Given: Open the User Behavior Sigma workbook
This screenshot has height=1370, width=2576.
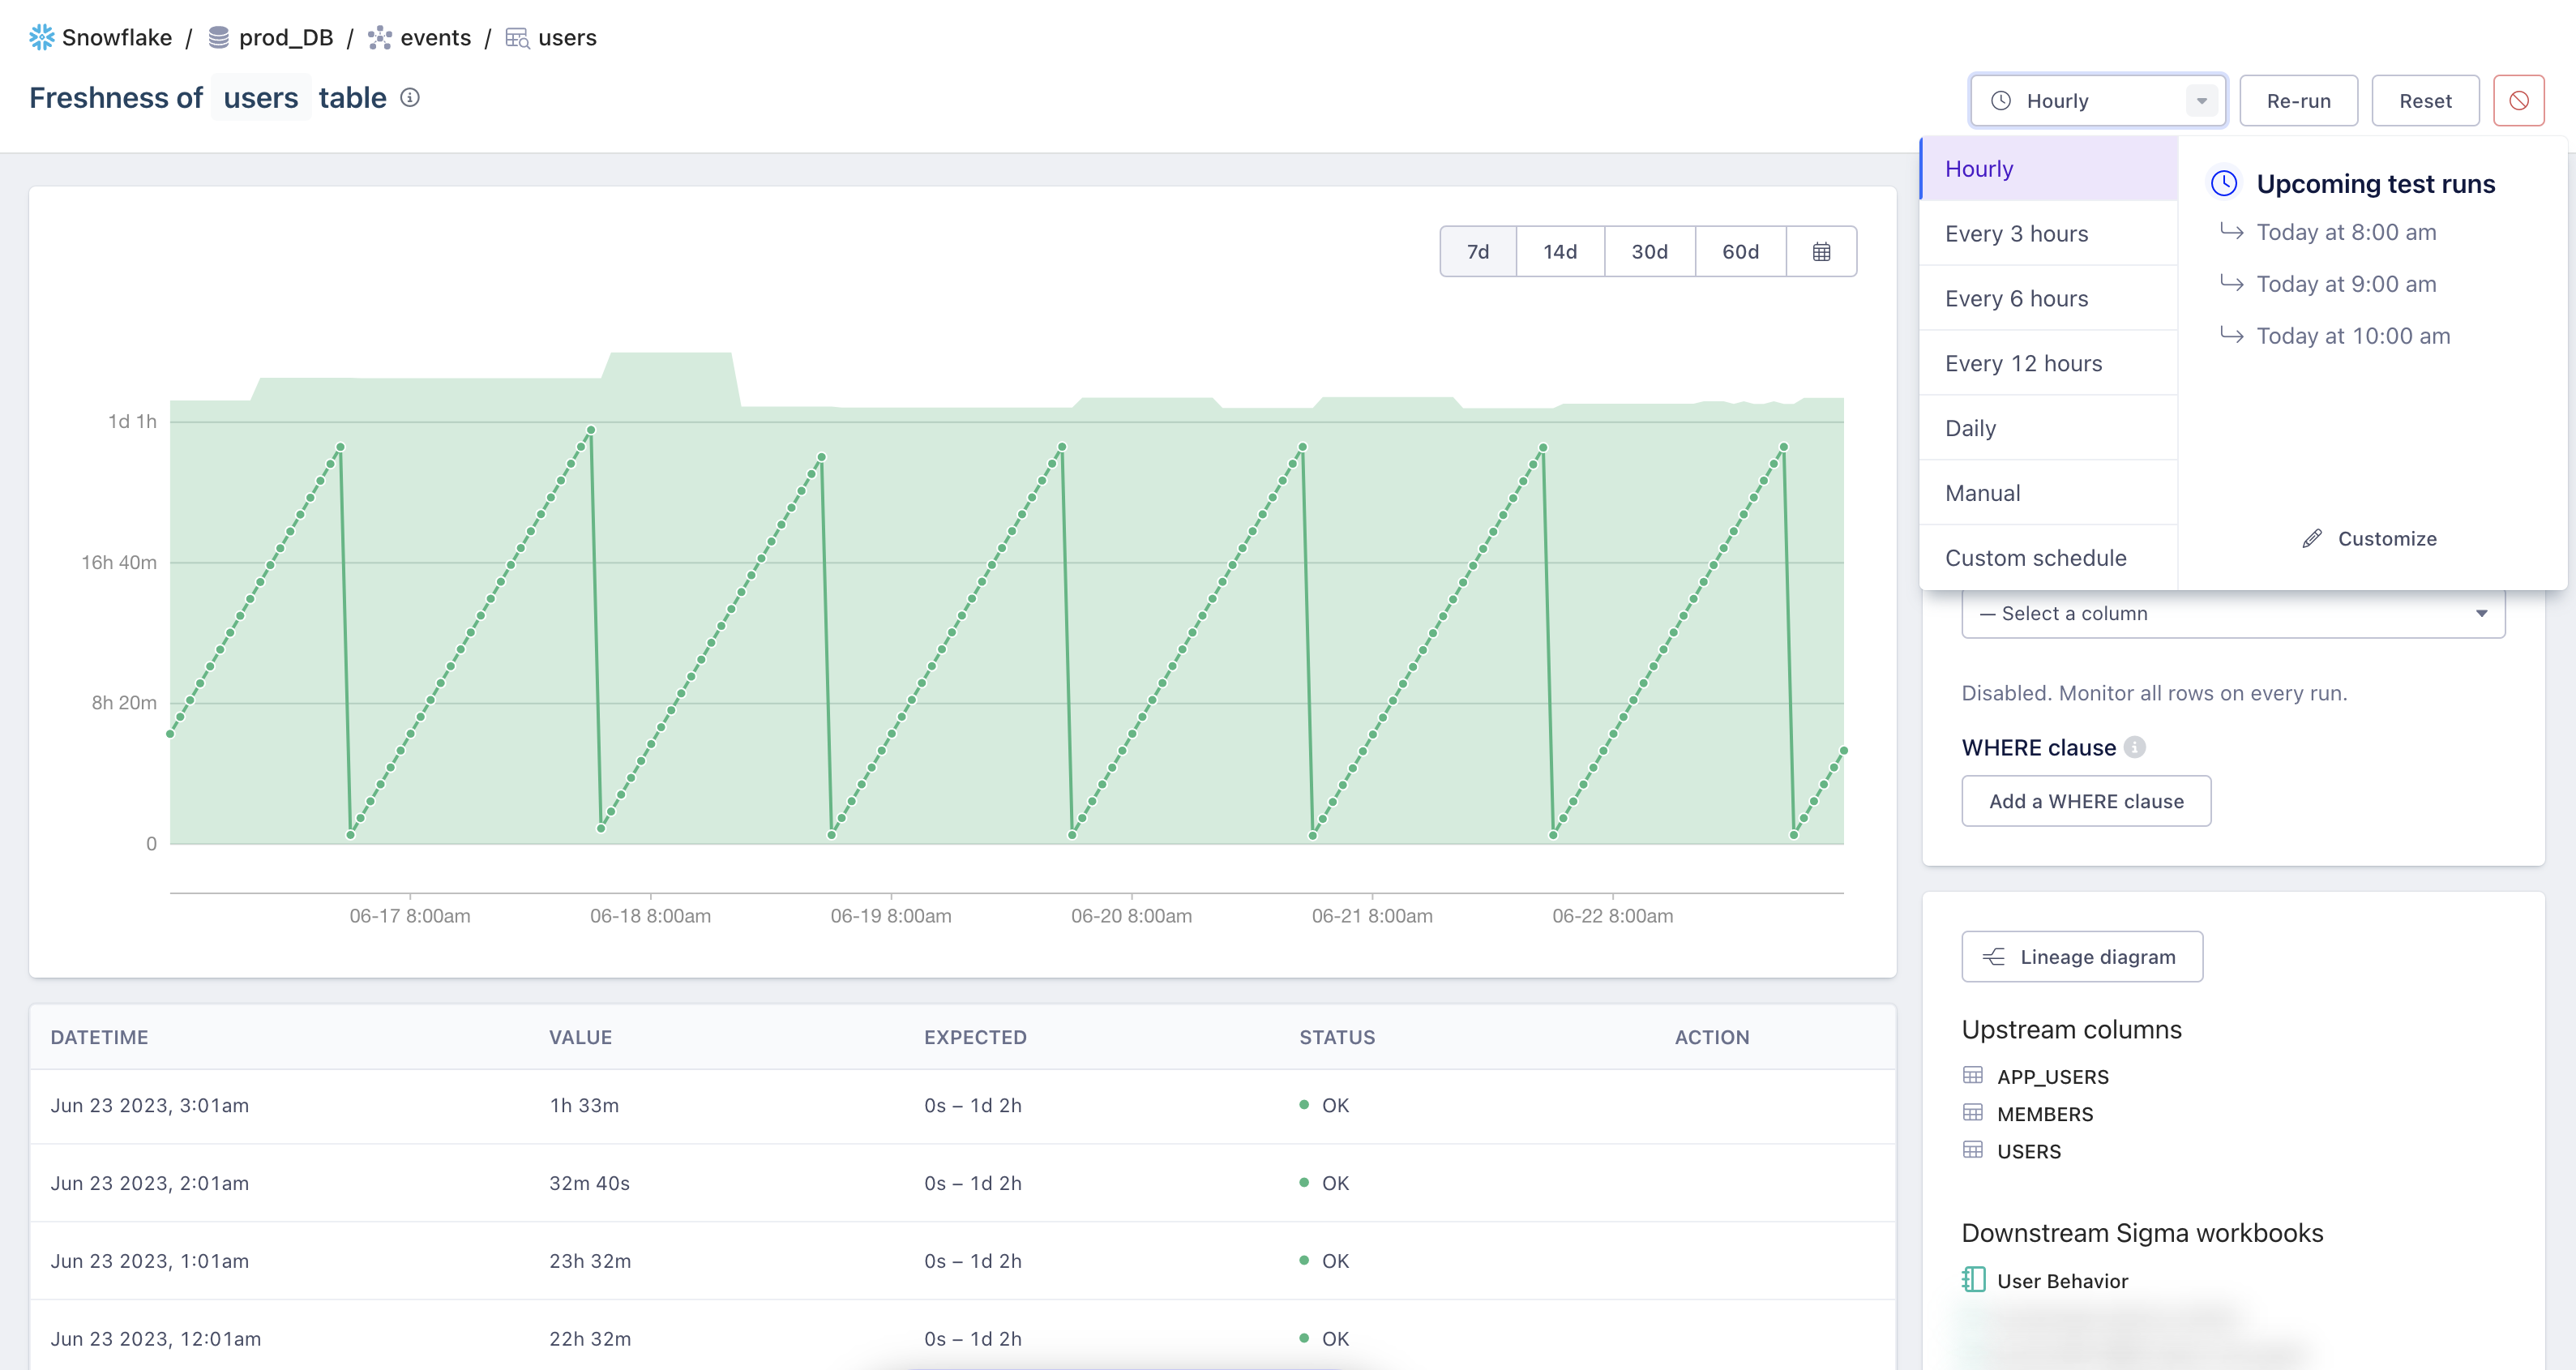Looking at the screenshot, I should [x=2061, y=1281].
